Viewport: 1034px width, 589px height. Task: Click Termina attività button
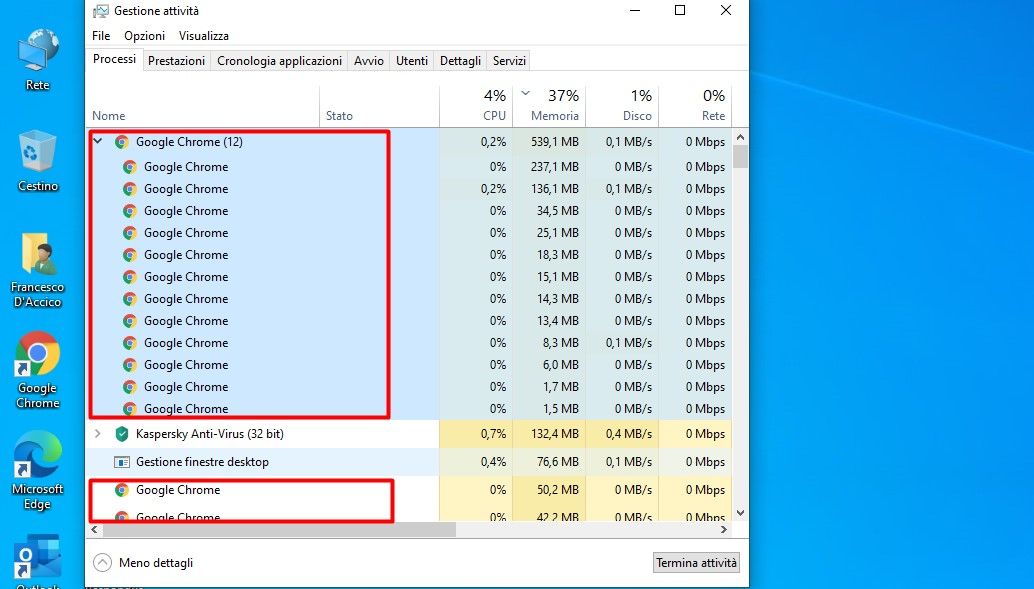(696, 563)
